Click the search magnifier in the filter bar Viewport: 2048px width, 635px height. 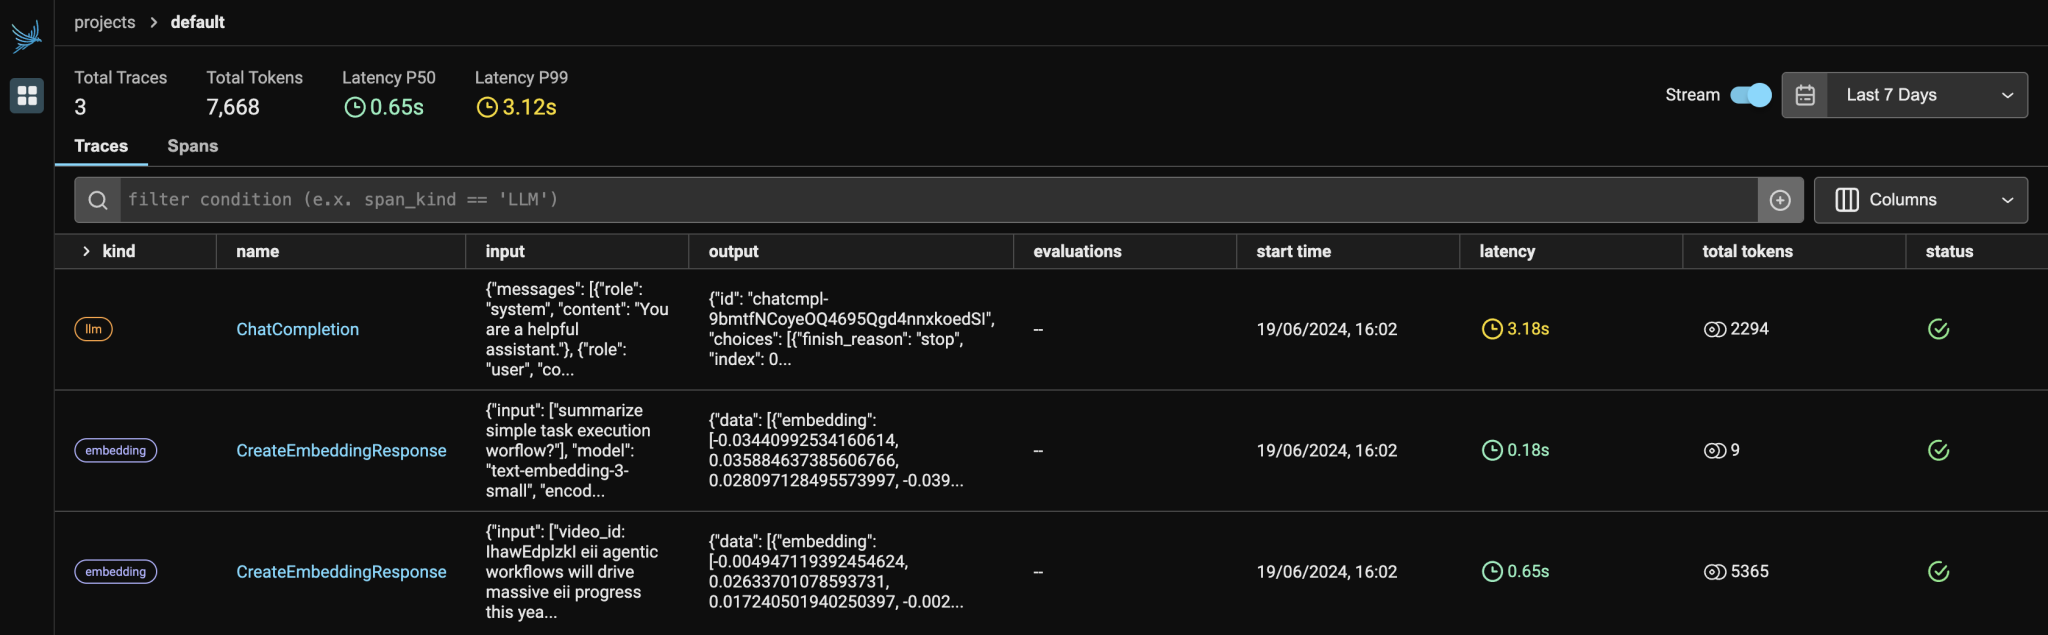click(x=98, y=199)
